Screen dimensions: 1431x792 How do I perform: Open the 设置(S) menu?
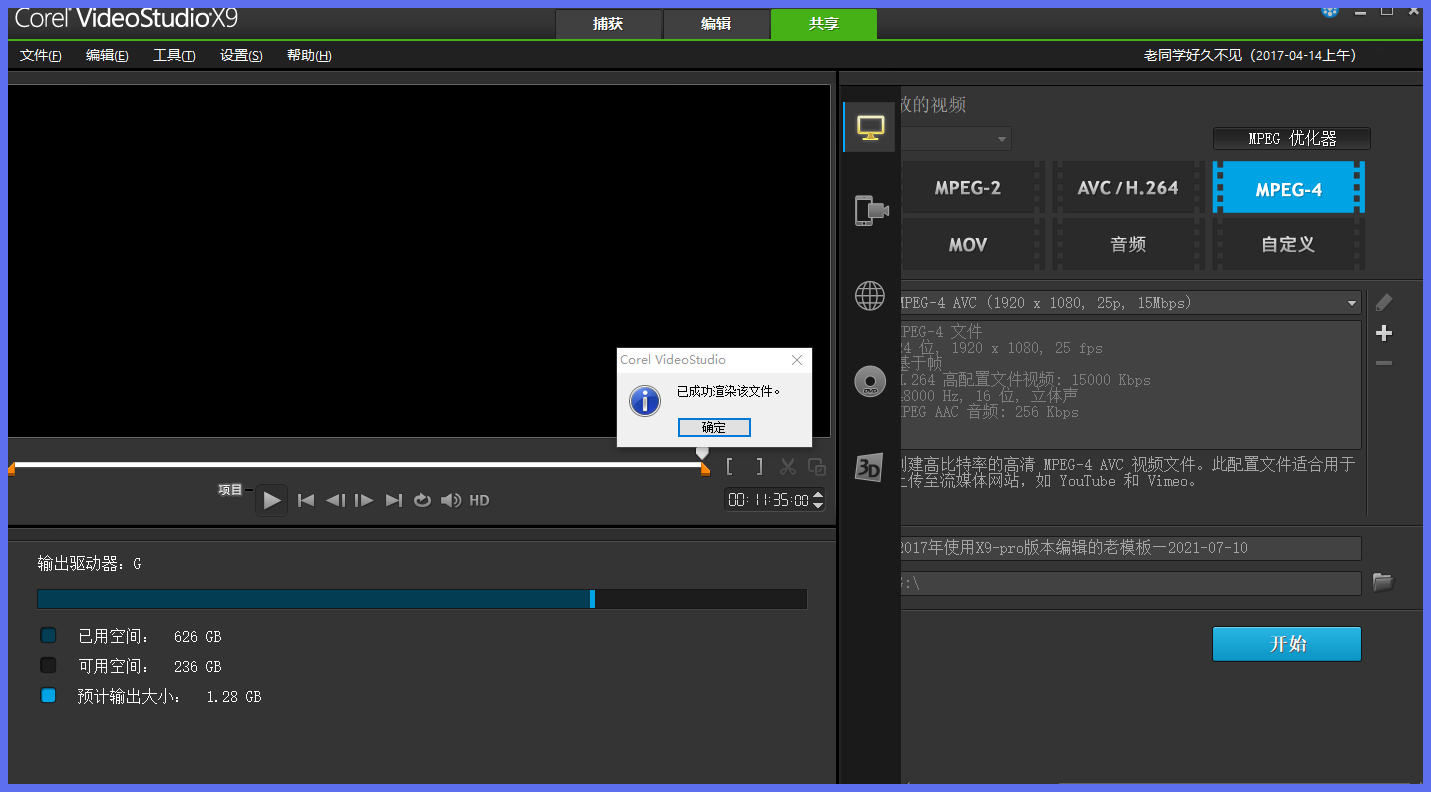point(241,56)
